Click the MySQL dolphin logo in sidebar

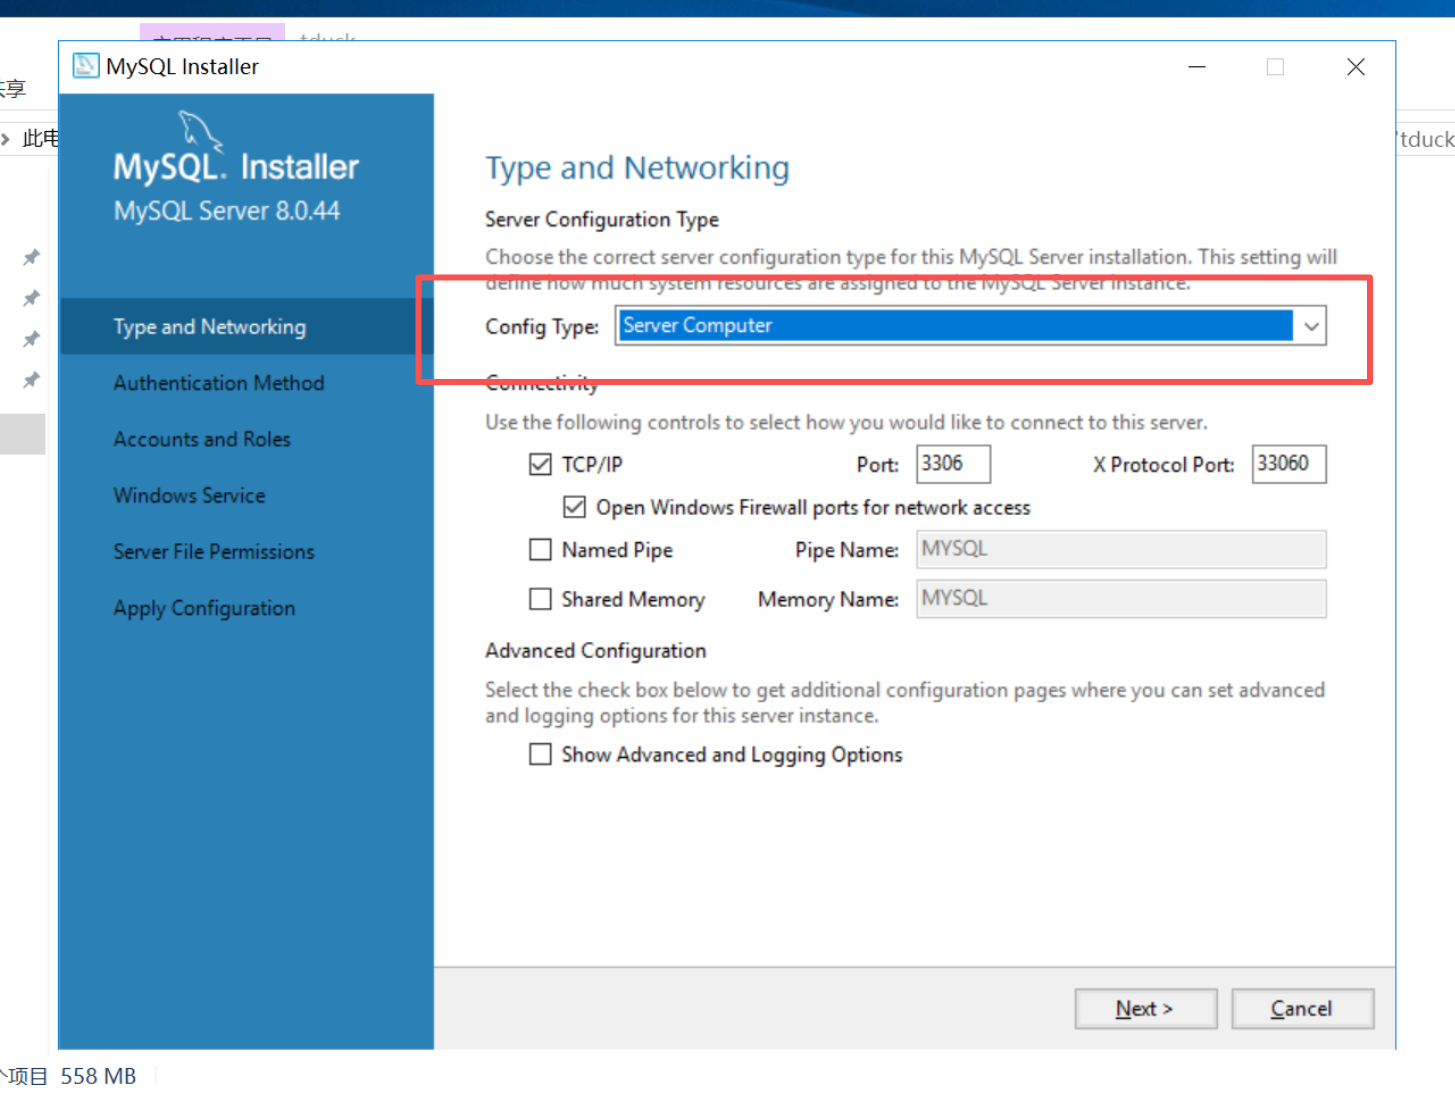(x=200, y=131)
